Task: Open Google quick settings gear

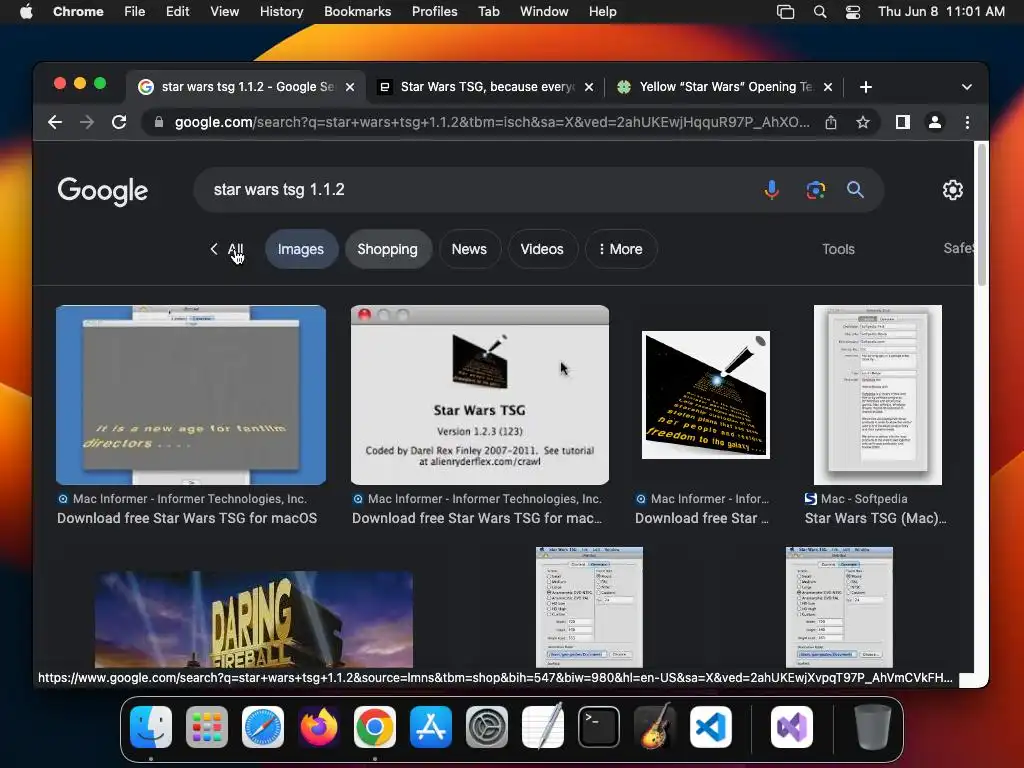Action: pos(952,189)
